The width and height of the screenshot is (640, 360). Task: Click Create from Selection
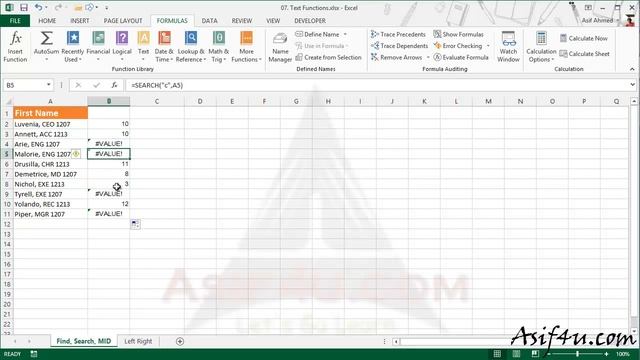329,58
